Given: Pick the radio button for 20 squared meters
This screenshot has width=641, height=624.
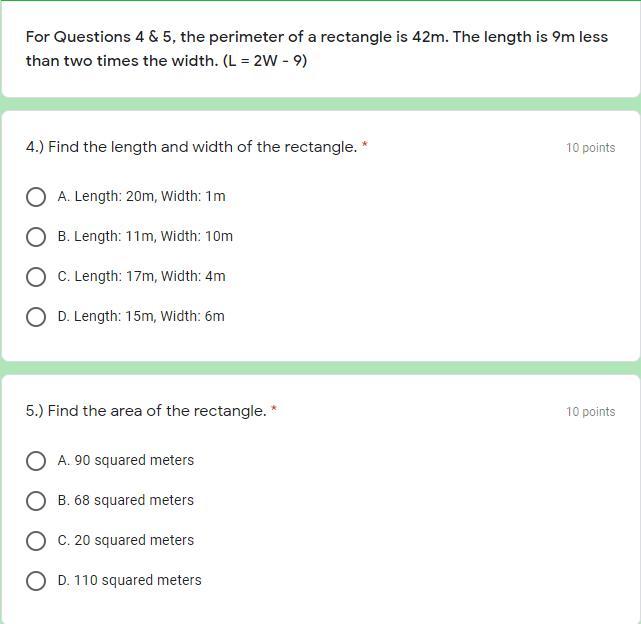Looking at the screenshot, I should coord(36,541).
